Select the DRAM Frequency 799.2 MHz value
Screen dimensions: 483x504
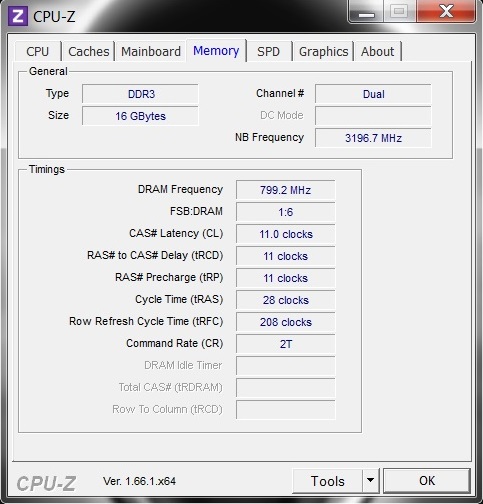286,190
